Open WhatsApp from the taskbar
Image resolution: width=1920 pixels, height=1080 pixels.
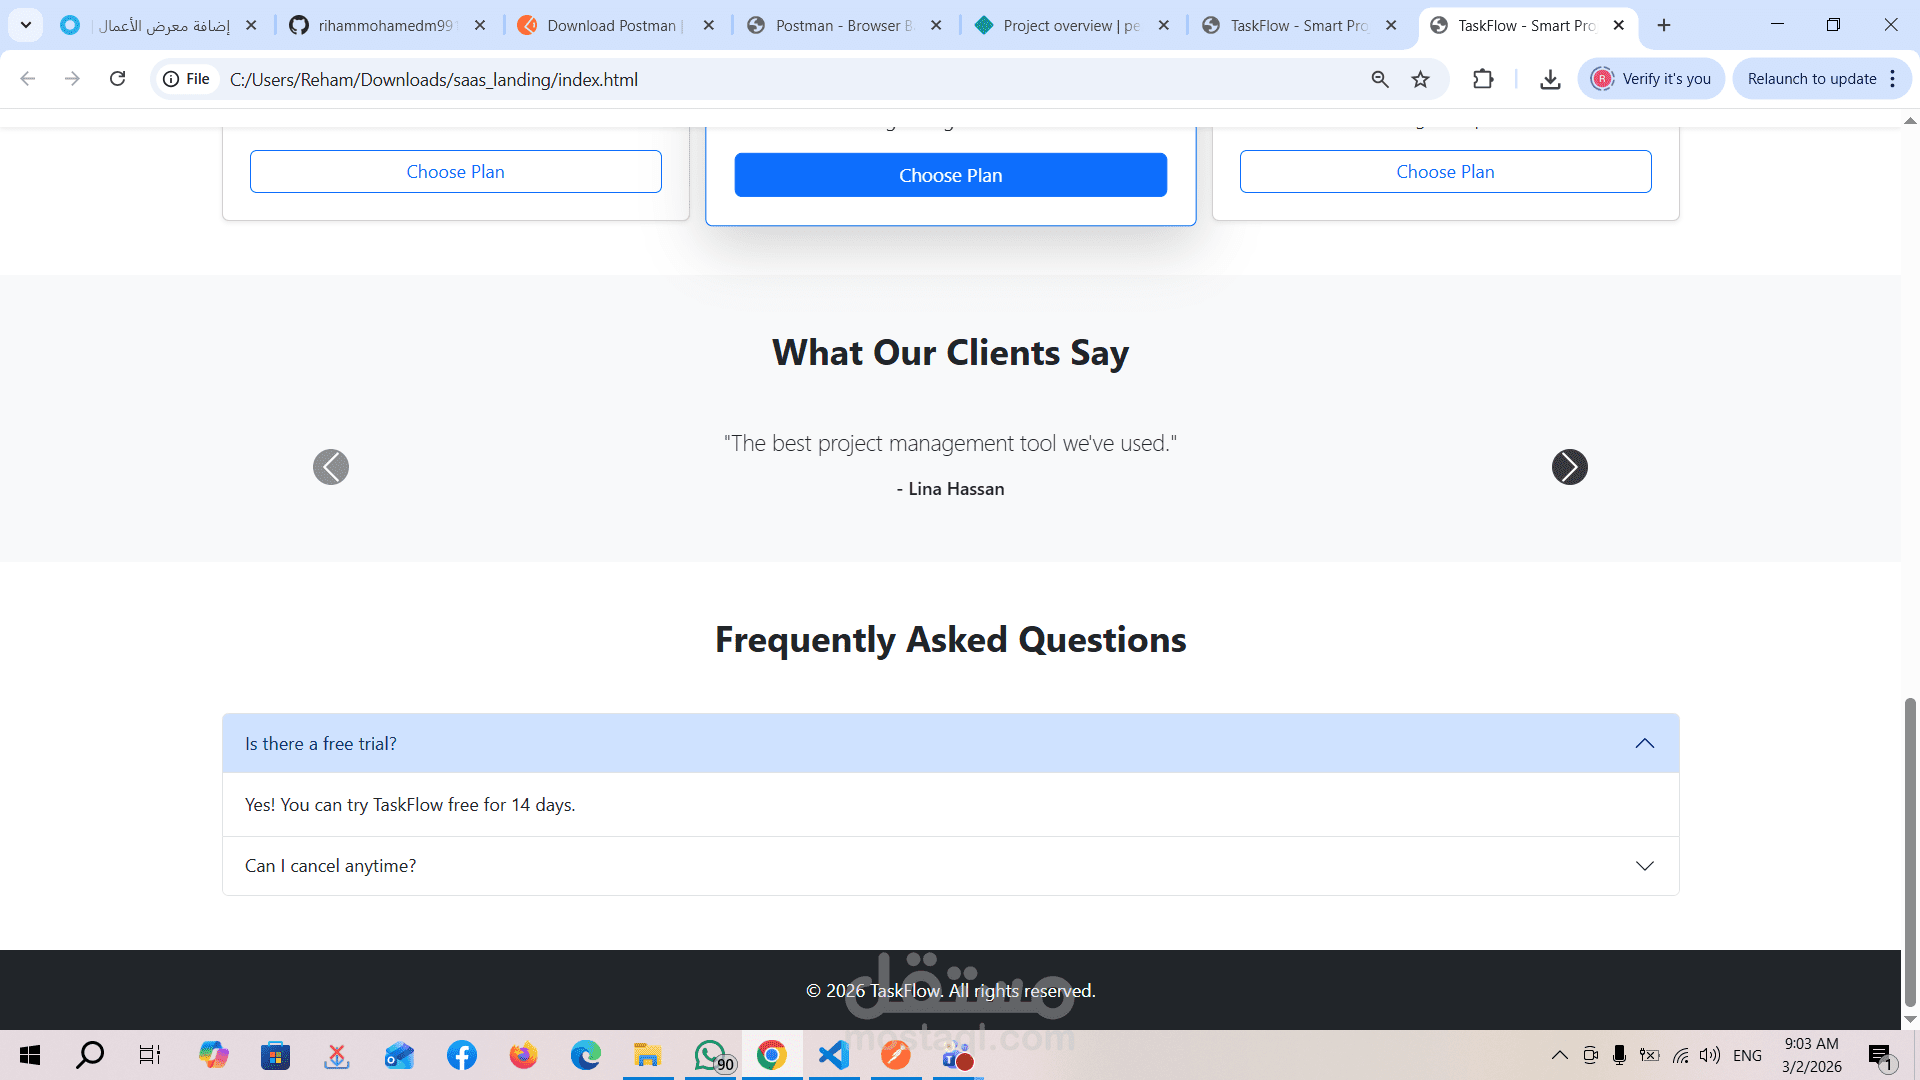tap(711, 1055)
